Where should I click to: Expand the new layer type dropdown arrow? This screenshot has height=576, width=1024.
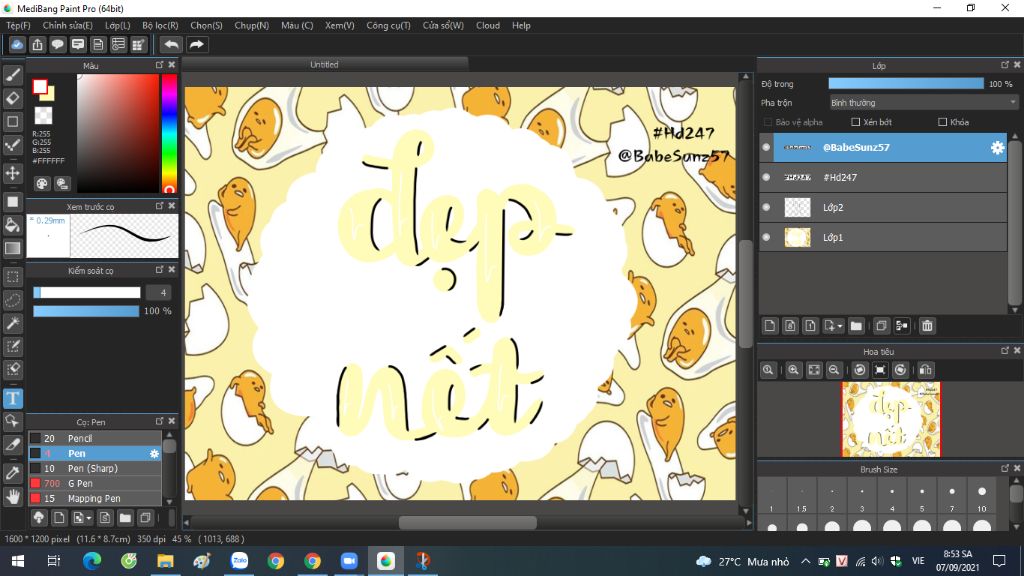coord(840,326)
